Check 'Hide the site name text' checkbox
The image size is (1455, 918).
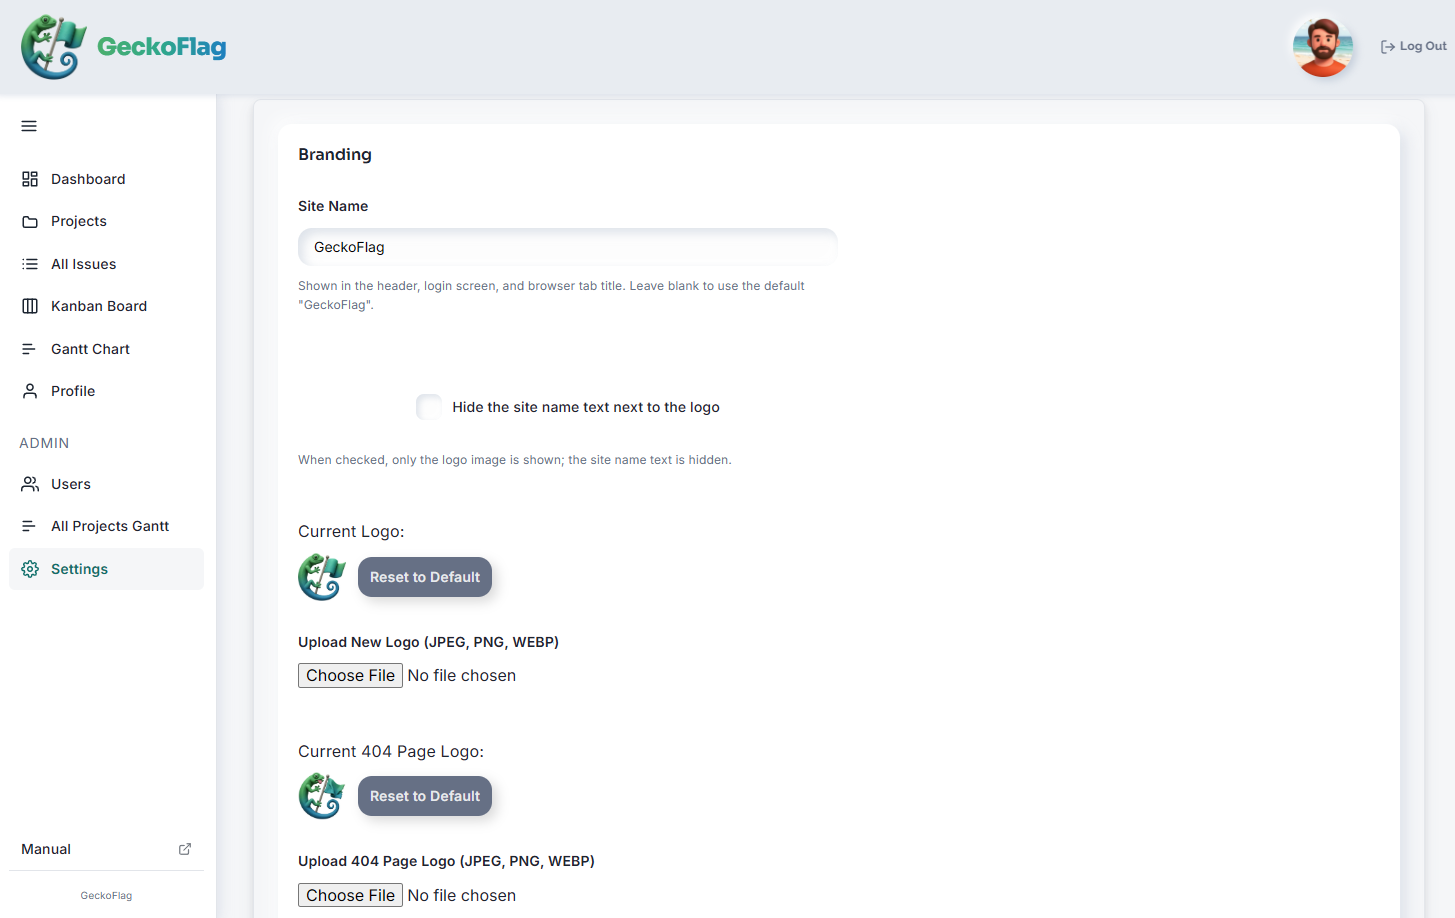[x=429, y=407]
